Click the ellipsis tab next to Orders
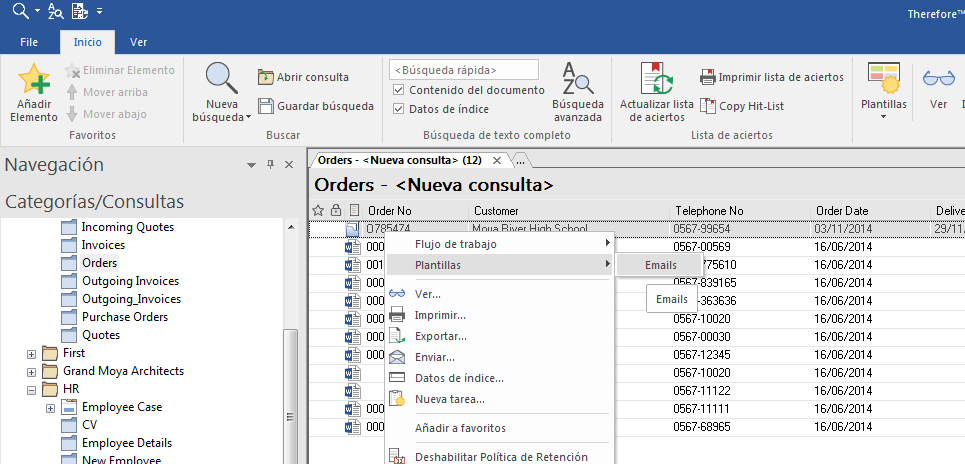Viewport: 965px width, 464px height. tap(520, 161)
